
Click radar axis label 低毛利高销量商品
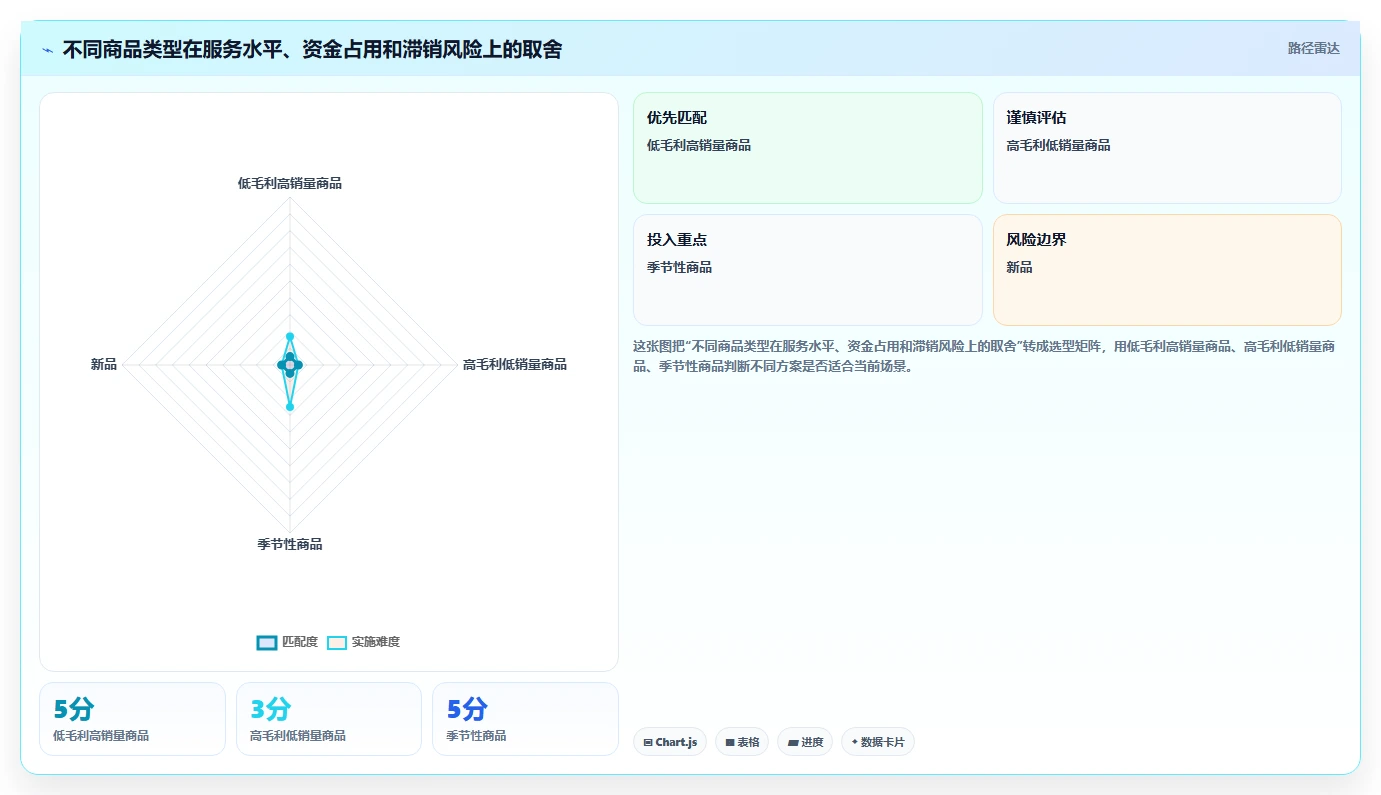pyautogui.click(x=290, y=183)
